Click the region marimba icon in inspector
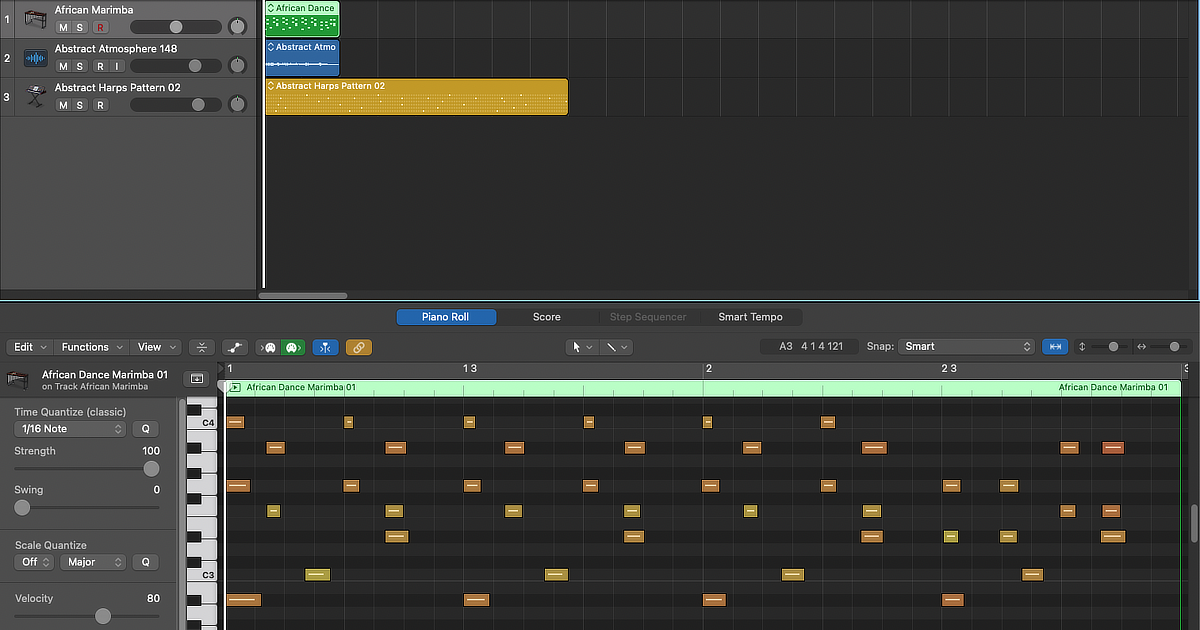This screenshot has height=630, width=1200. coord(17,379)
